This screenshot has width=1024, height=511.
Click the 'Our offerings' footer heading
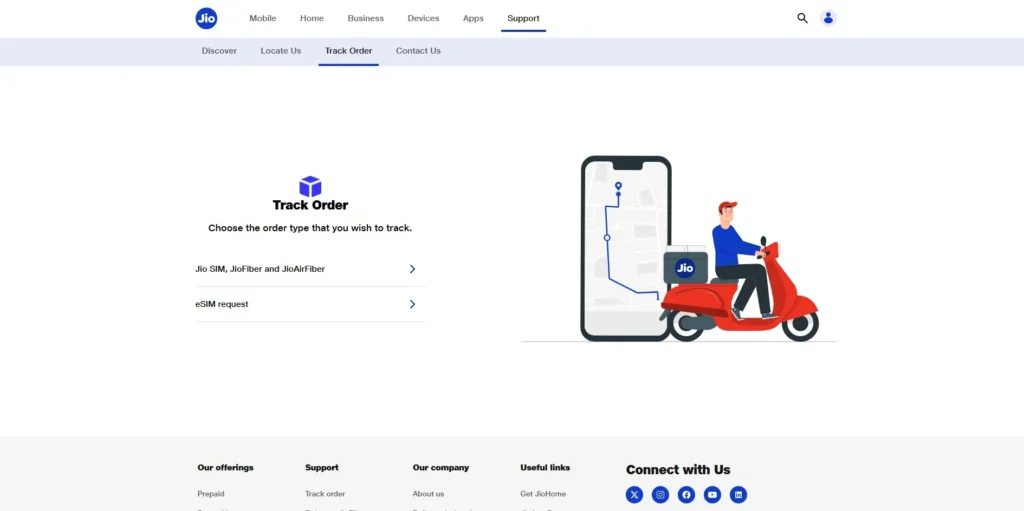(225, 468)
